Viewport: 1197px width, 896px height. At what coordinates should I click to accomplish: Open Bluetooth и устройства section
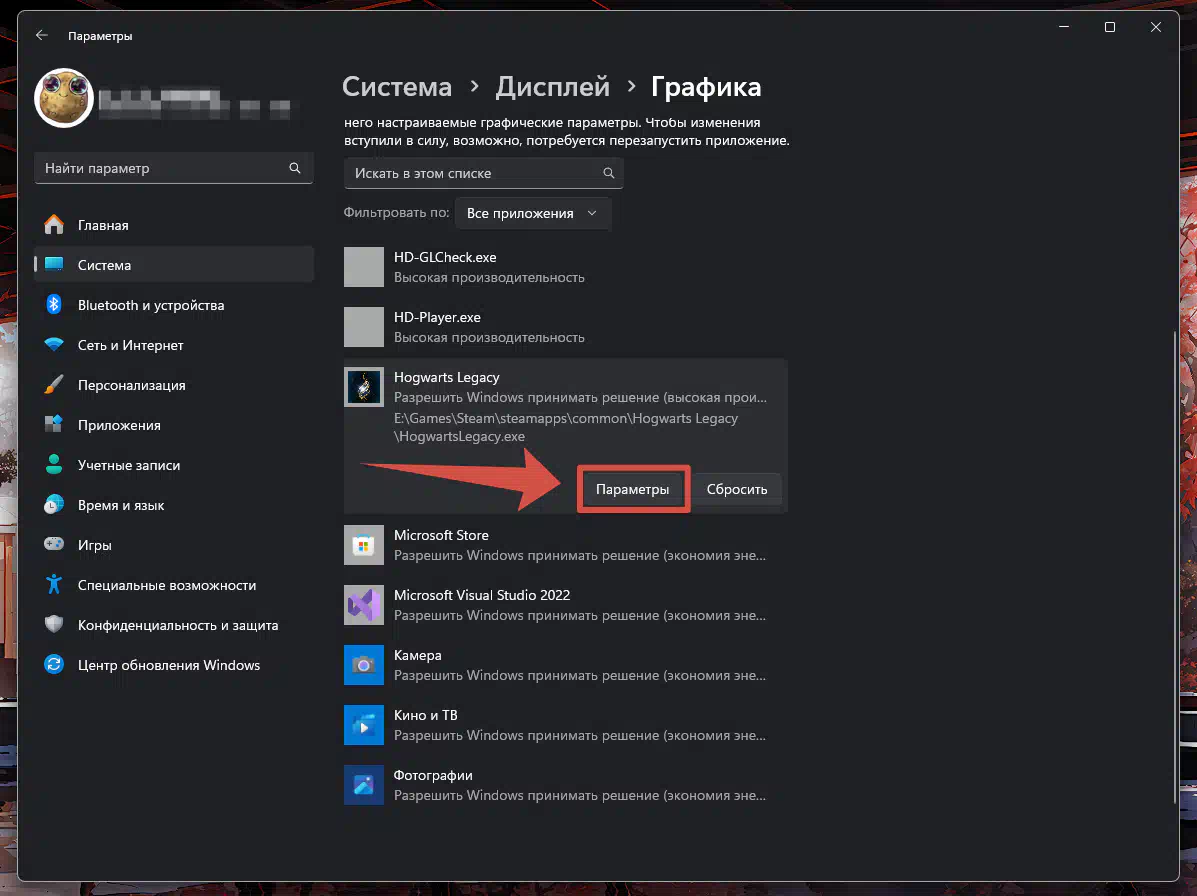(x=174, y=305)
